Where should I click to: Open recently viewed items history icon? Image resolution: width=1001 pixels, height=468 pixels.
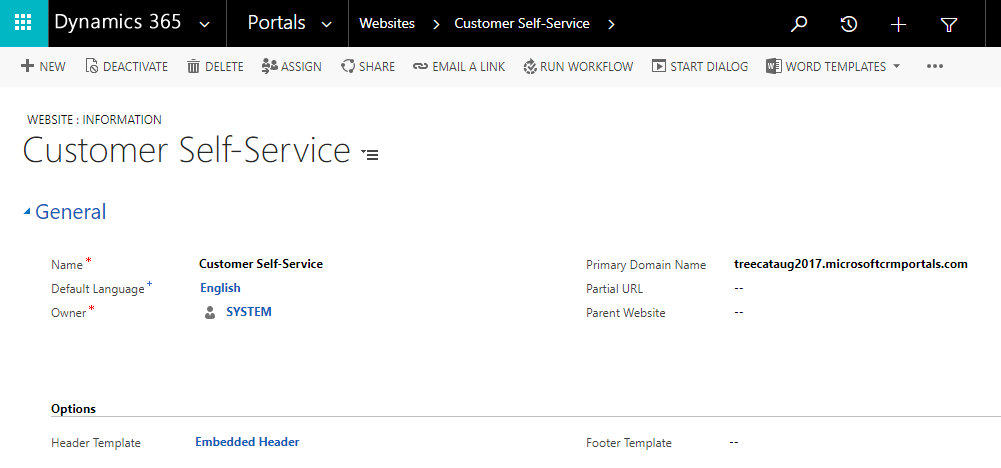tap(848, 24)
